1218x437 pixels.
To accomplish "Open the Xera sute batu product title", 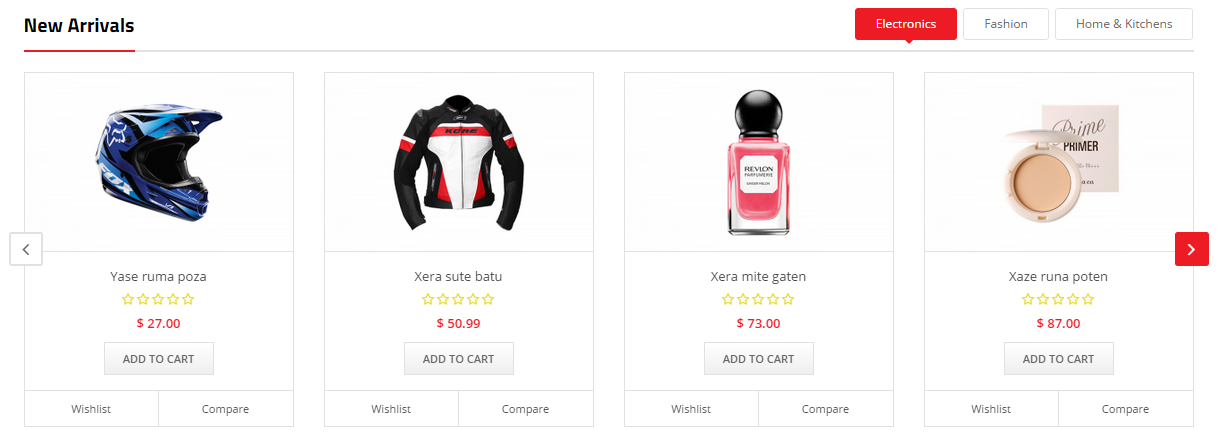I will point(459,277).
